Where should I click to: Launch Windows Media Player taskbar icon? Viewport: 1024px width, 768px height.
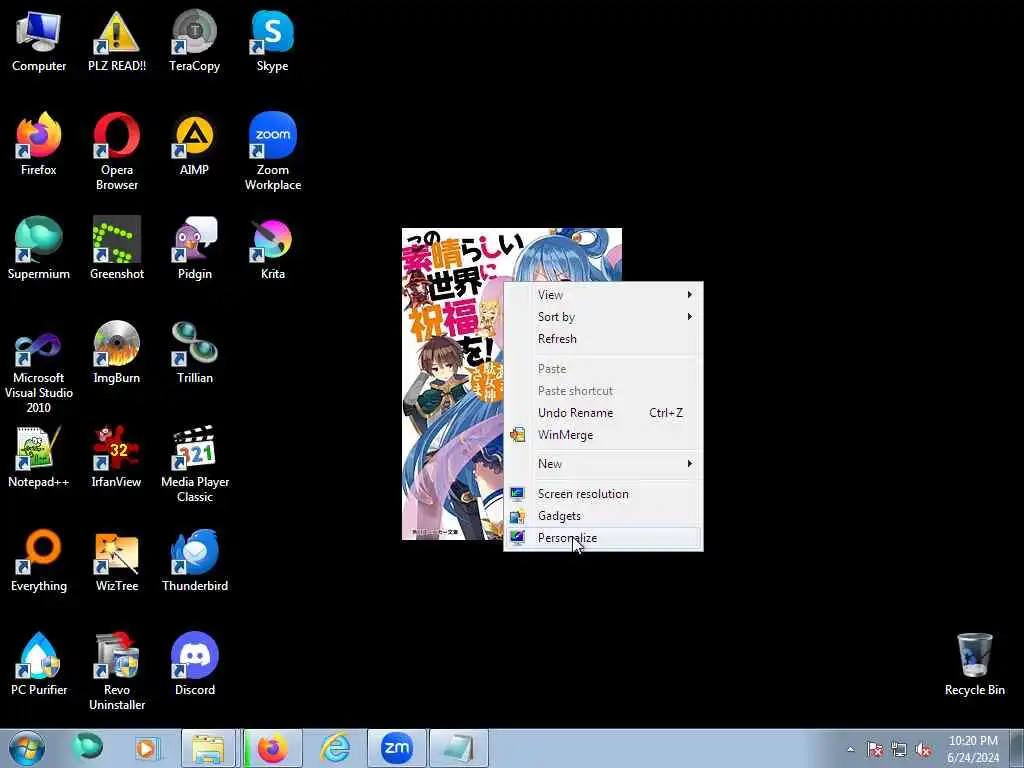148,748
